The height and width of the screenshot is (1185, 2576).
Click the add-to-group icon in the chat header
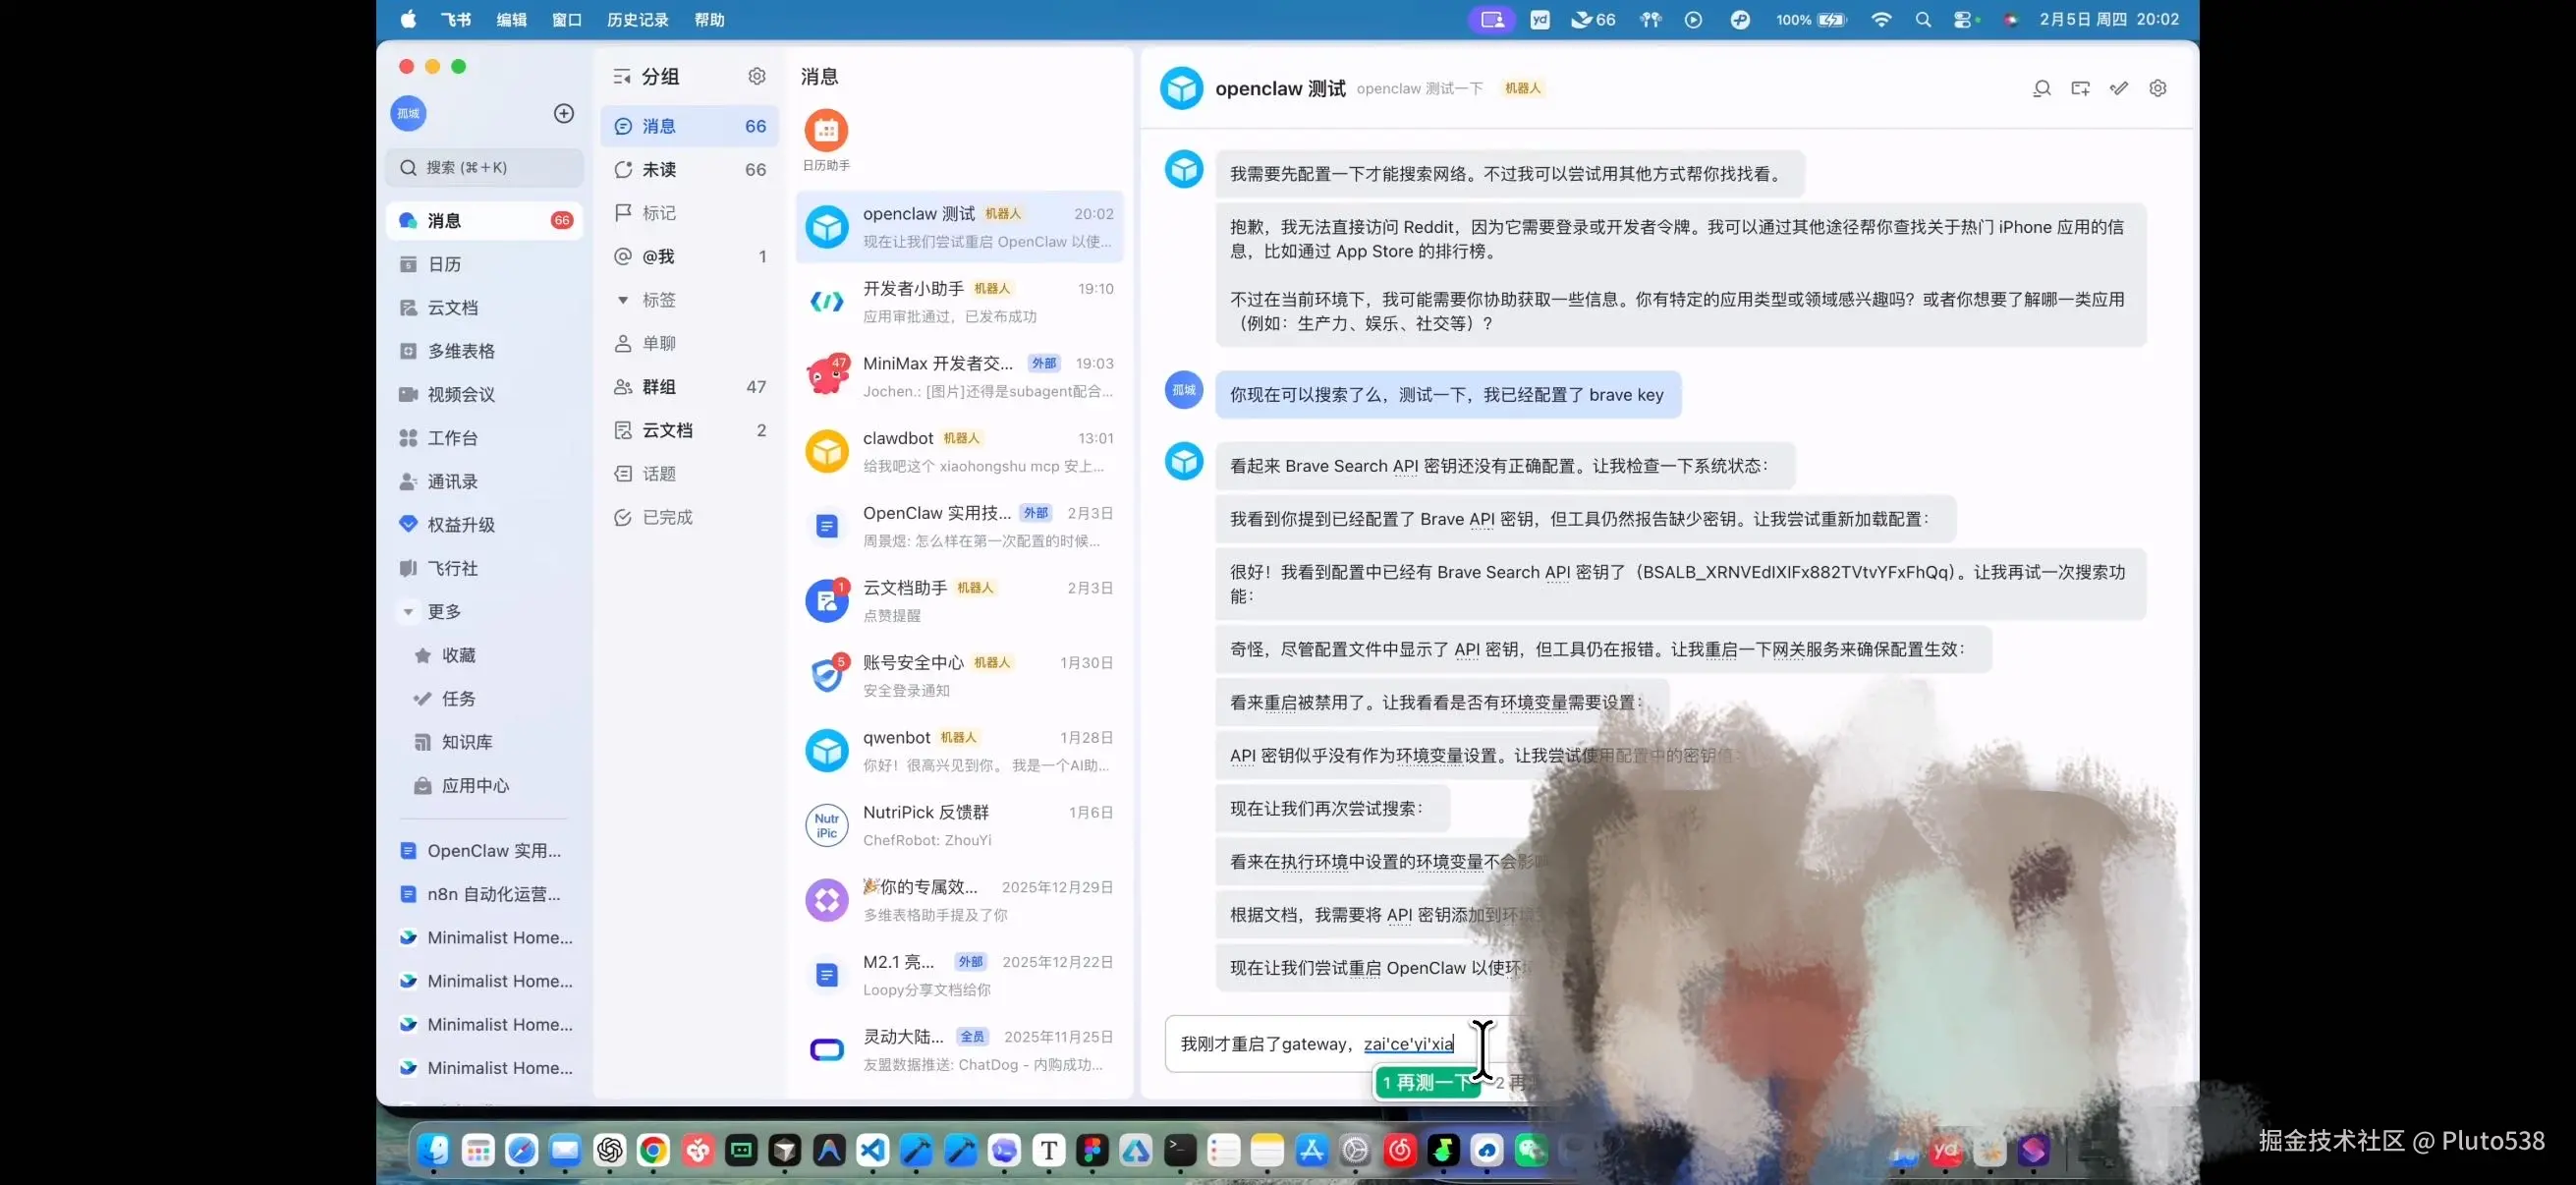pyautogui.click(x=2080, y=88)
